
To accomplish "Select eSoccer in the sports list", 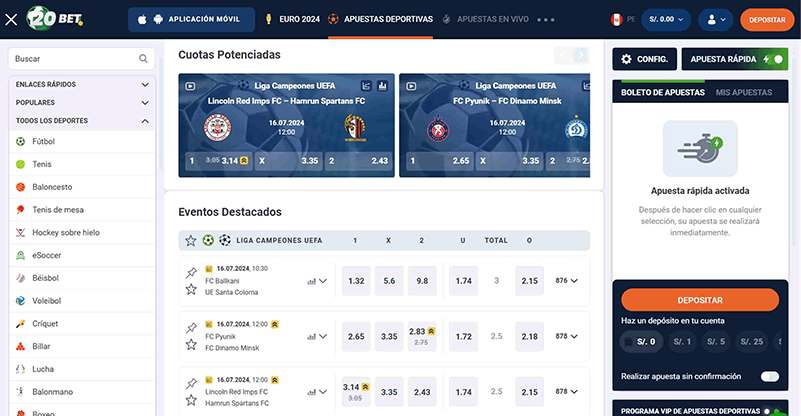I will (82, 255).
